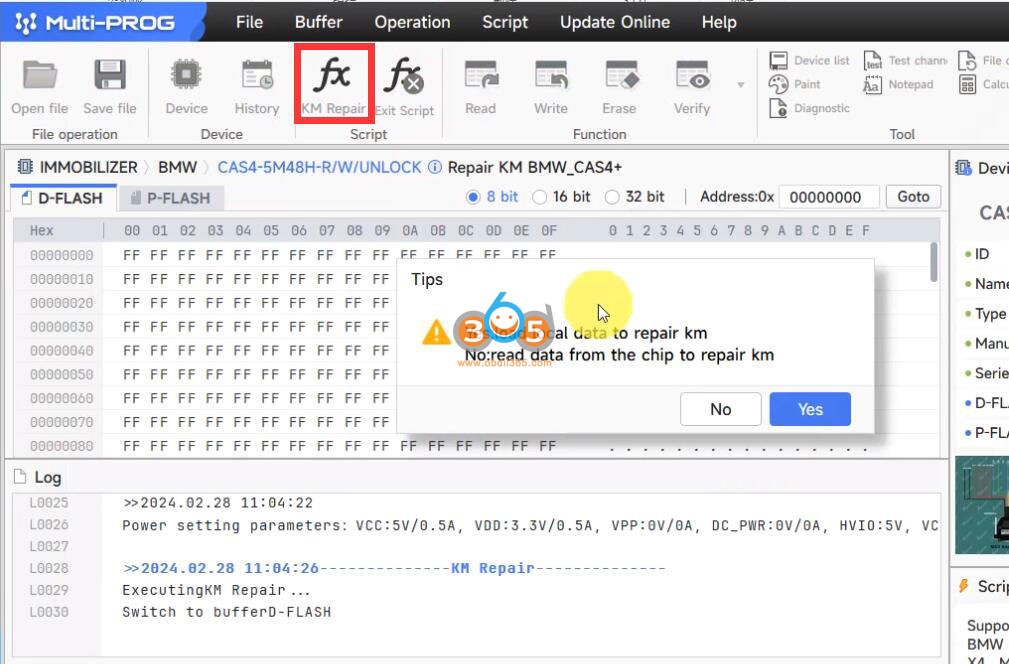Viewport: 1009px width, 664px height.
Task: Click the CAS4-5M48H-R/W/UNLOCK breadcrumb link
Action: (319, 167)
